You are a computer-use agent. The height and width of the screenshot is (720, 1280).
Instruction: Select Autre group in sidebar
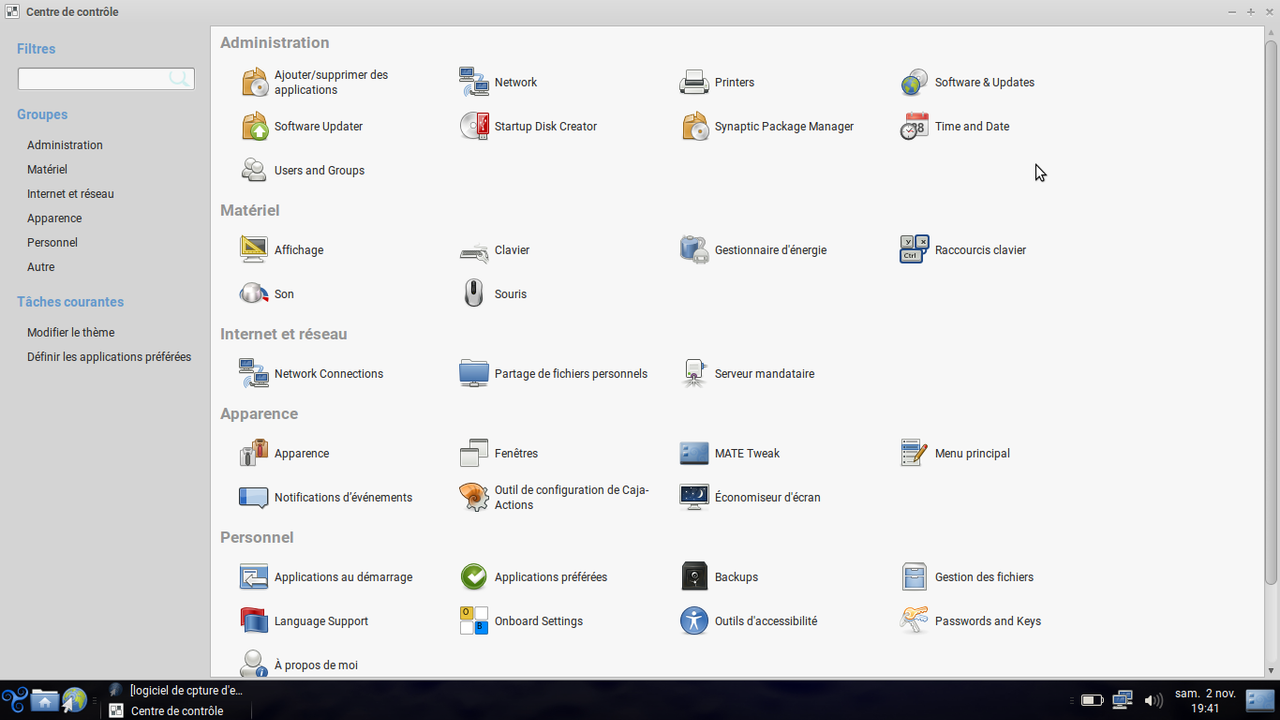(41, 267)
